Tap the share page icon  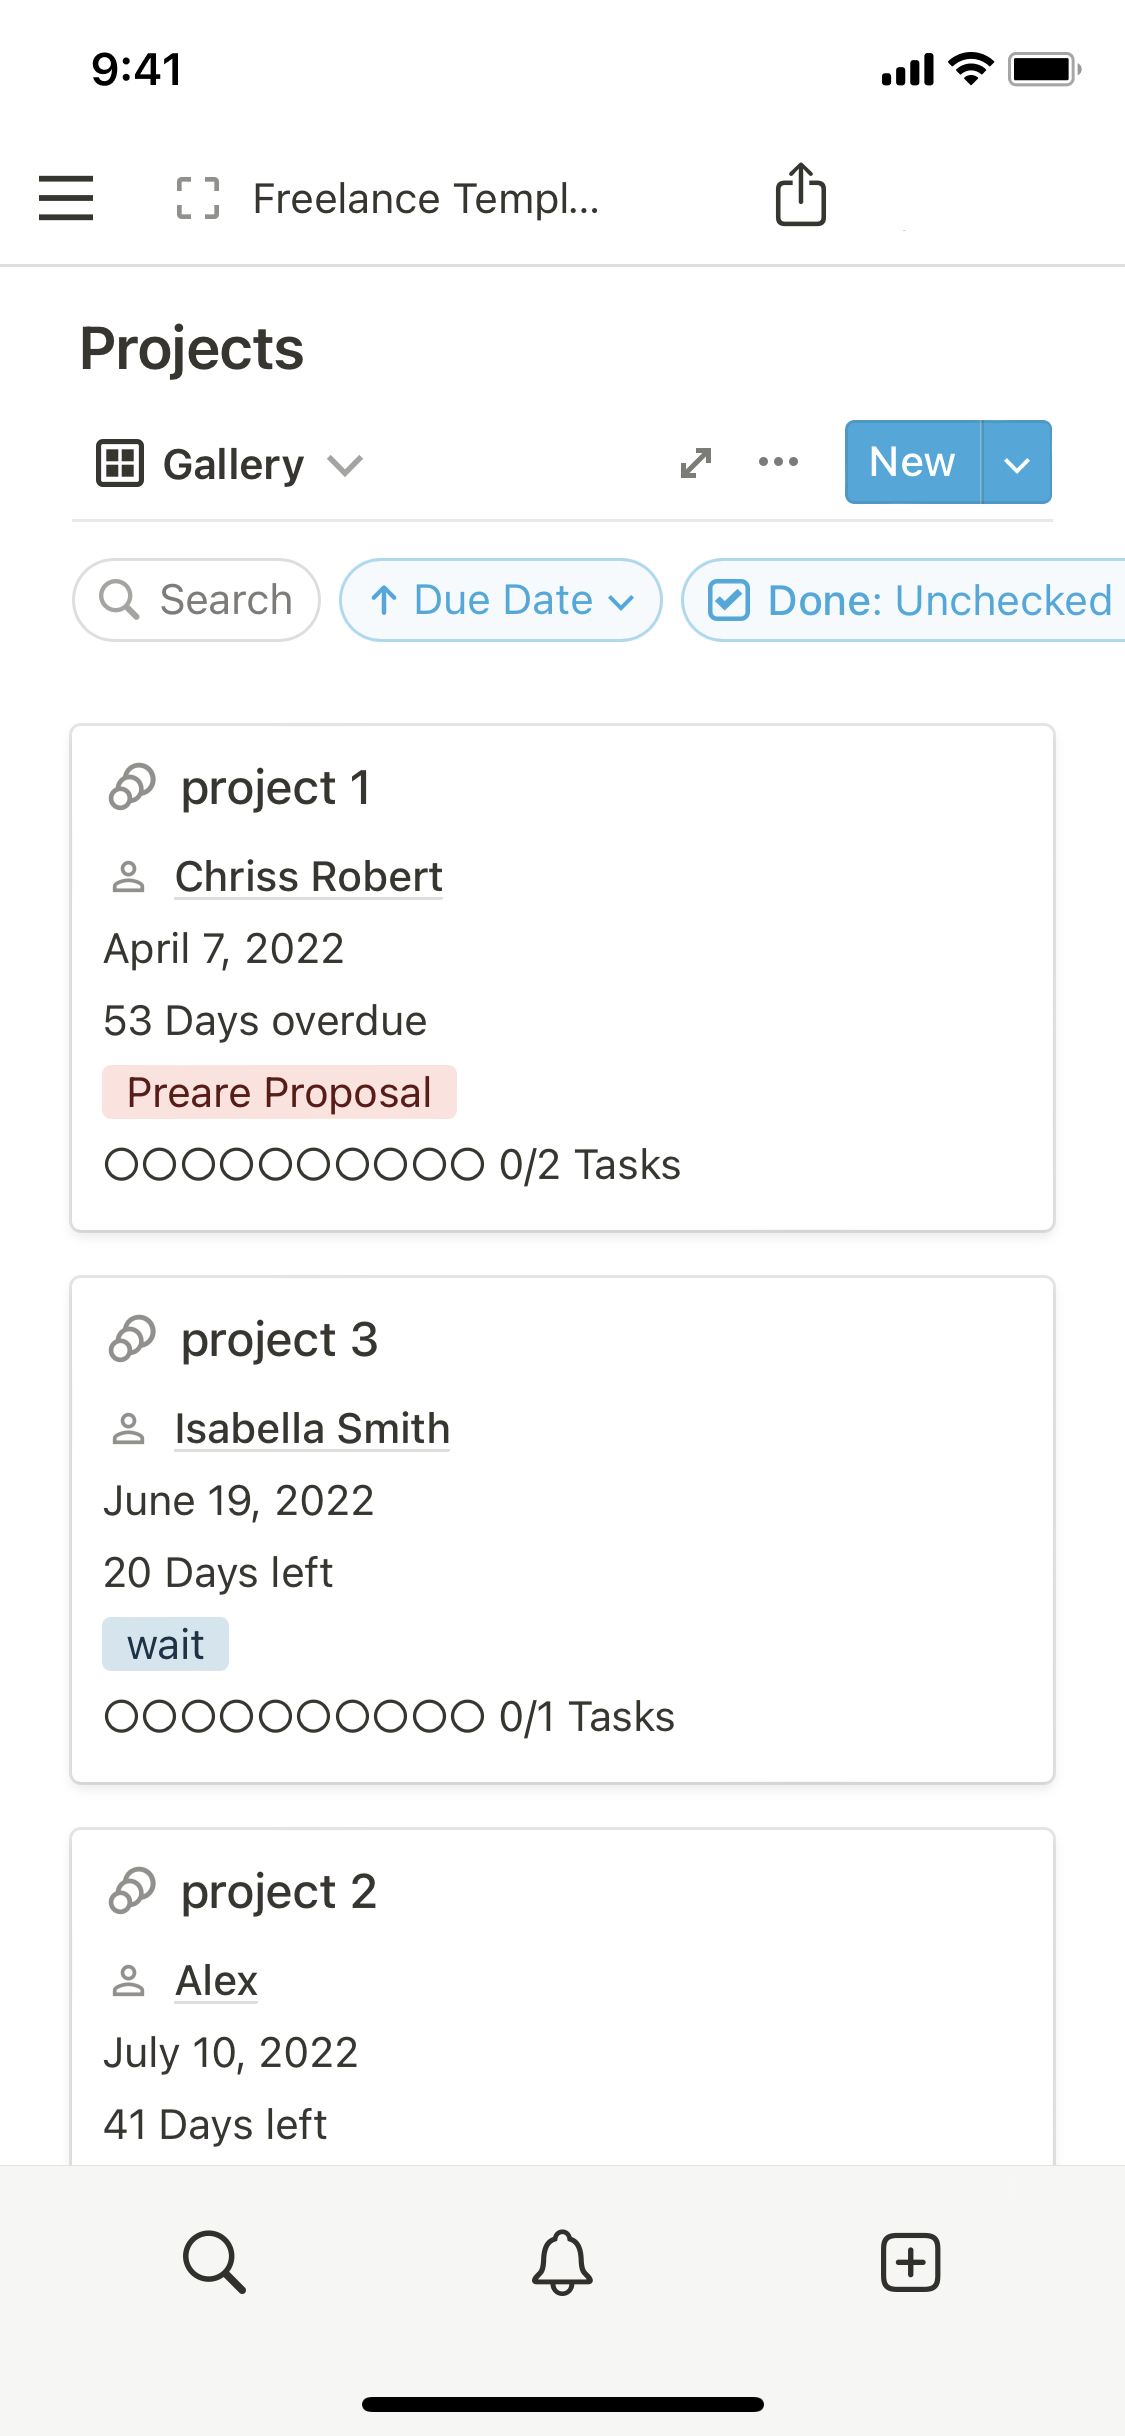tap(801, 195)
